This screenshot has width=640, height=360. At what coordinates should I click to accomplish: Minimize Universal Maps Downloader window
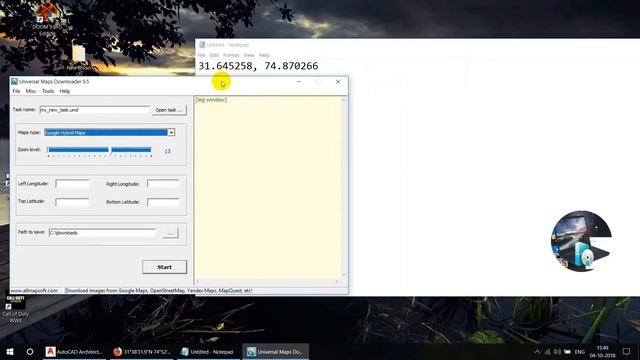tap(299, 82)
